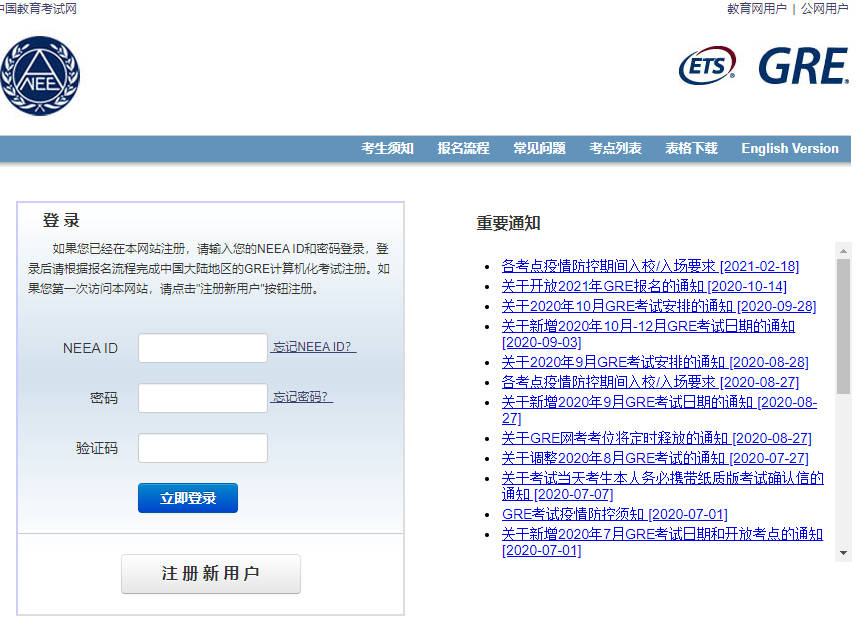Open the 表格下载 menu item
The height and width of the screenshot is (622, 856).
point(691,148)
